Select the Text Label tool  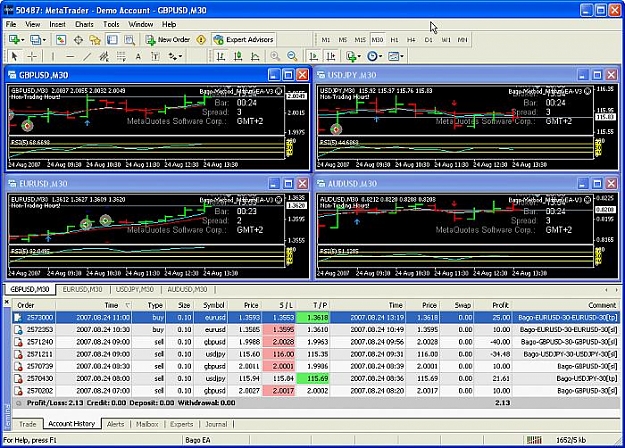[155, 56]
